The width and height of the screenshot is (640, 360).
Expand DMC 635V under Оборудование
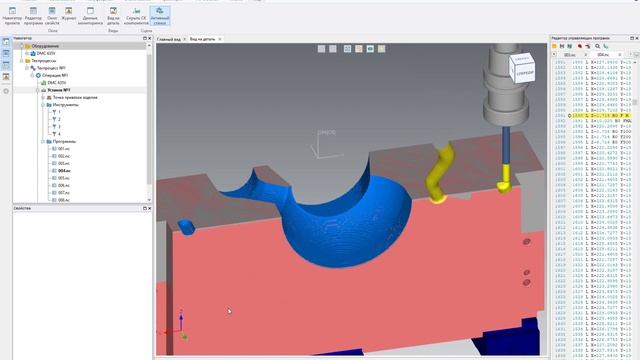27,53
